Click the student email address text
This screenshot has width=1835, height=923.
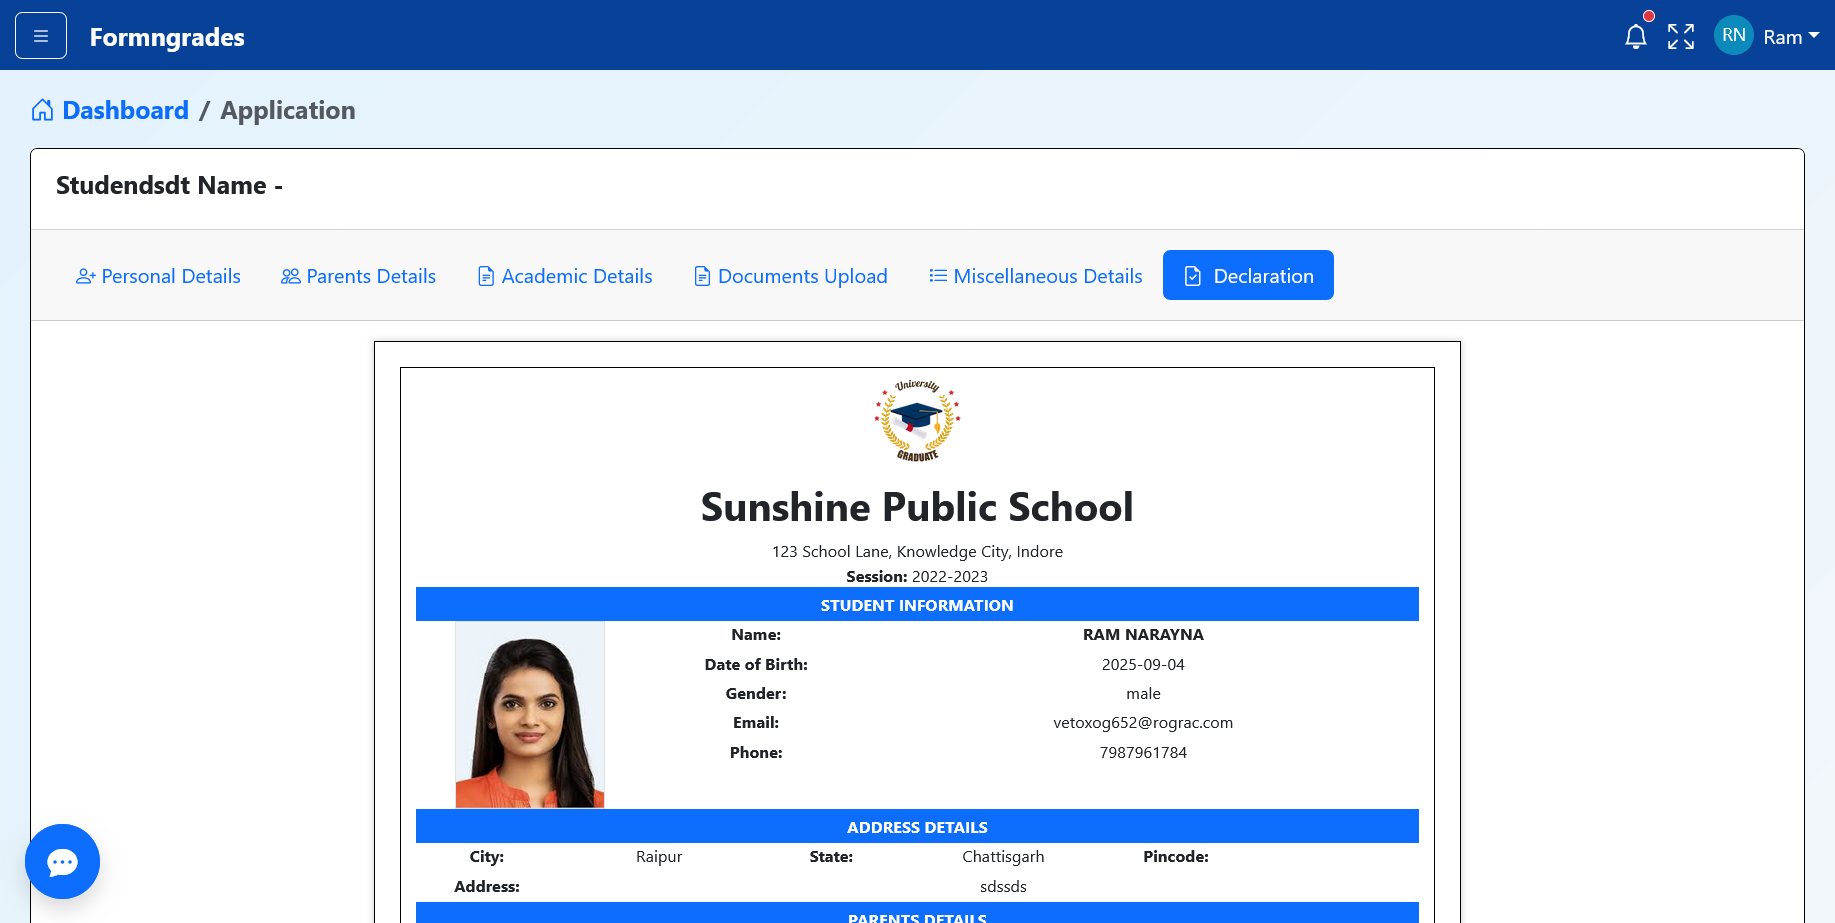point(1143,722)
